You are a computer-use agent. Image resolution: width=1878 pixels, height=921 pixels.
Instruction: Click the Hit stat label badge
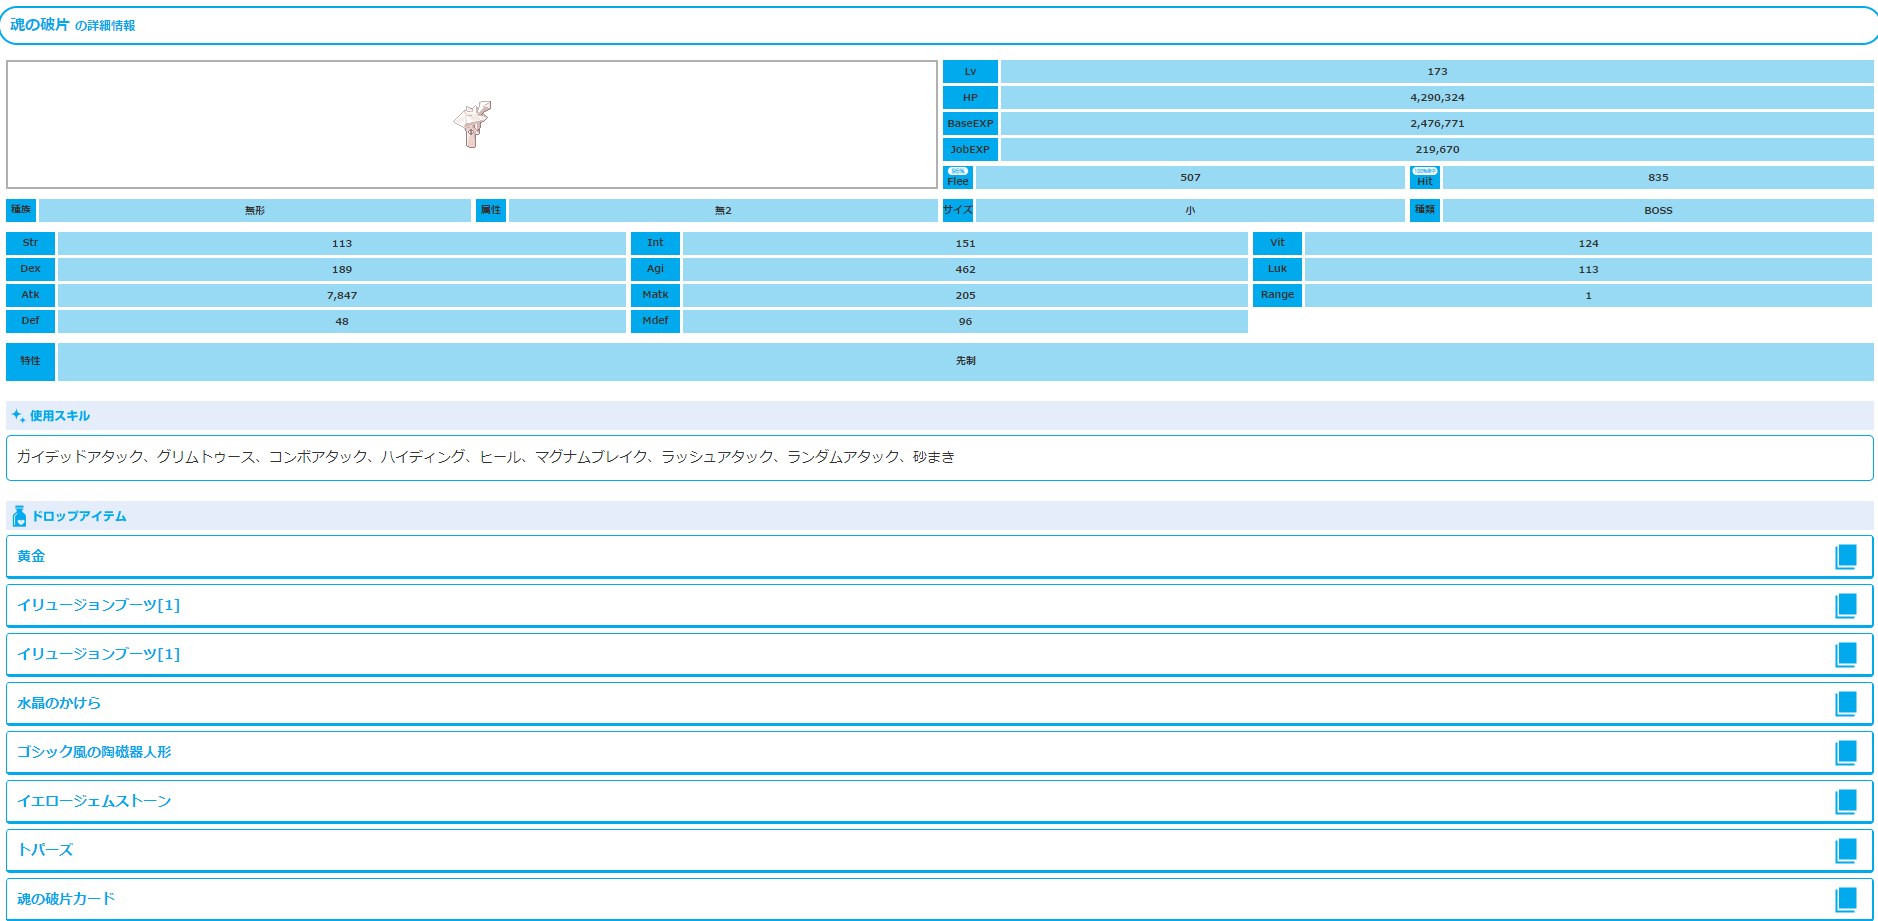click(1424, 177)
